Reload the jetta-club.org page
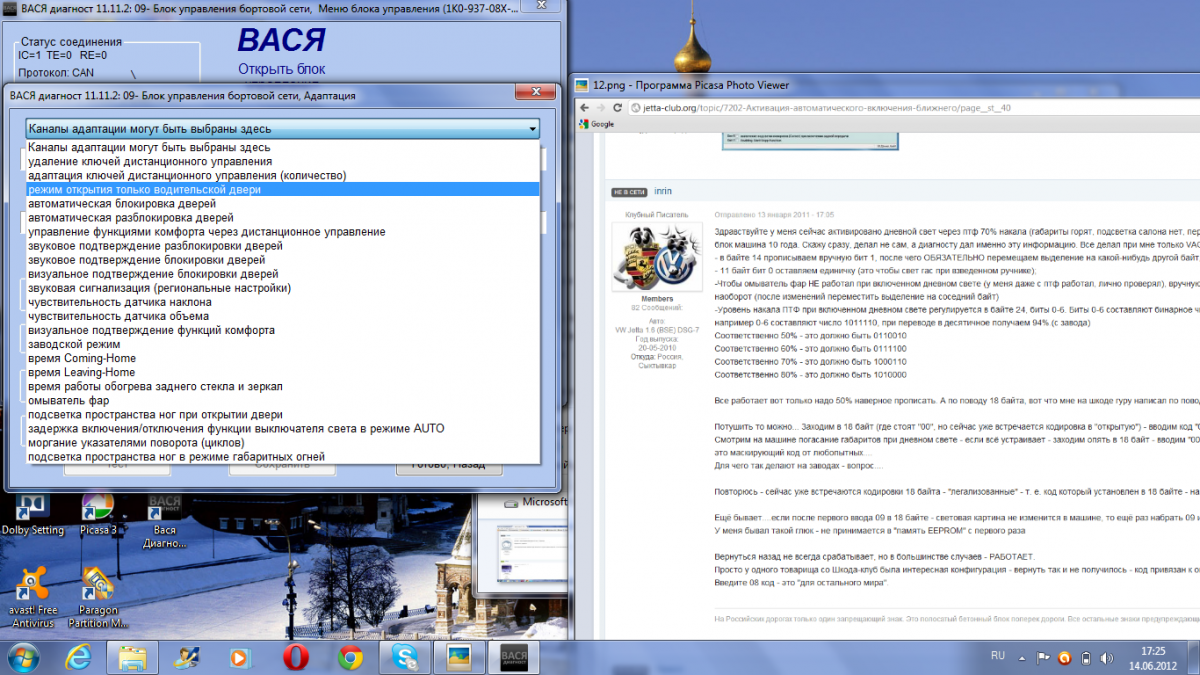 coord(619,107)
